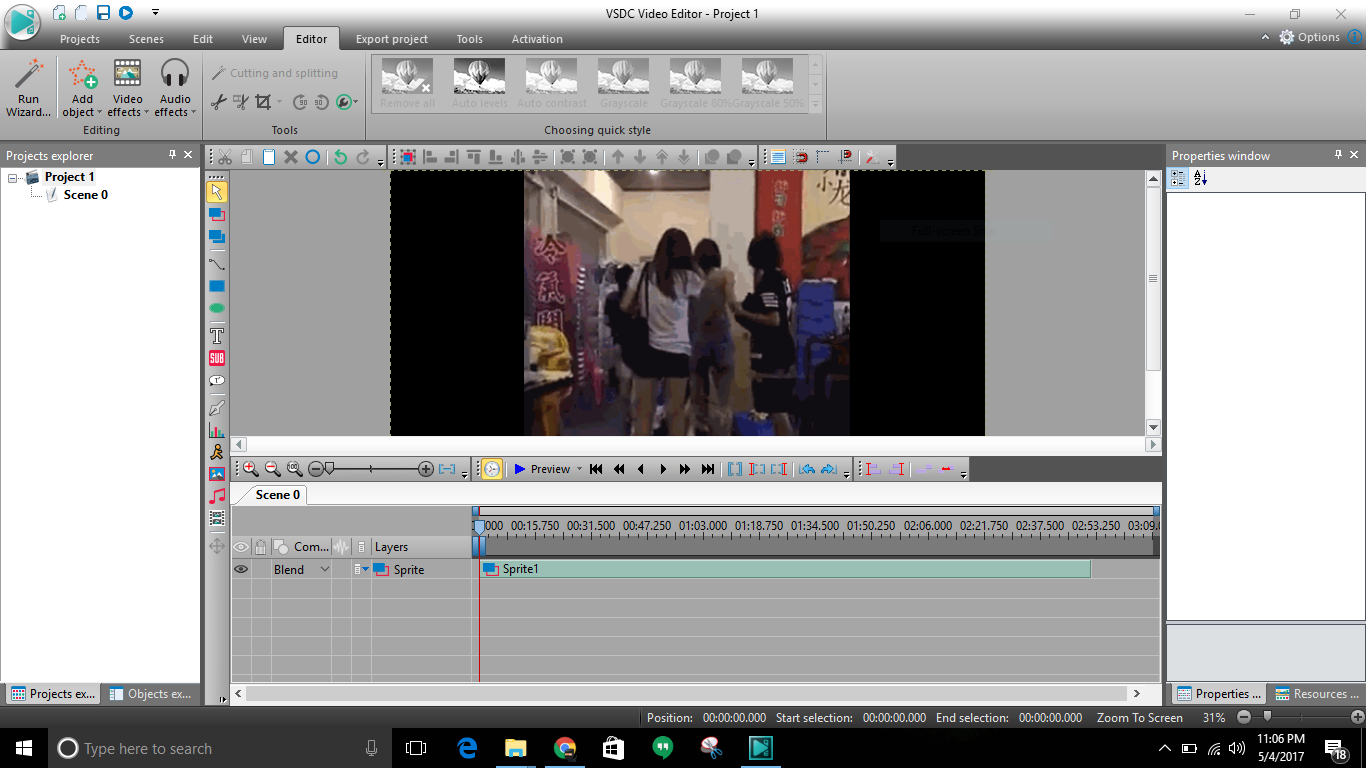Select the Subtitles tool
The height and width of the screenshot is (768, 1366).
click(217, 358)
